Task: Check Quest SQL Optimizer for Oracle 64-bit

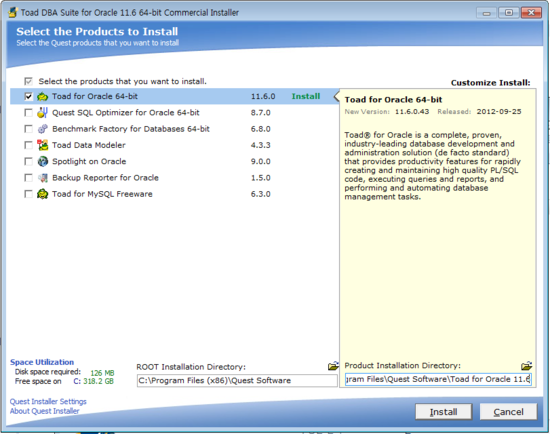Action: pos(28,113)
